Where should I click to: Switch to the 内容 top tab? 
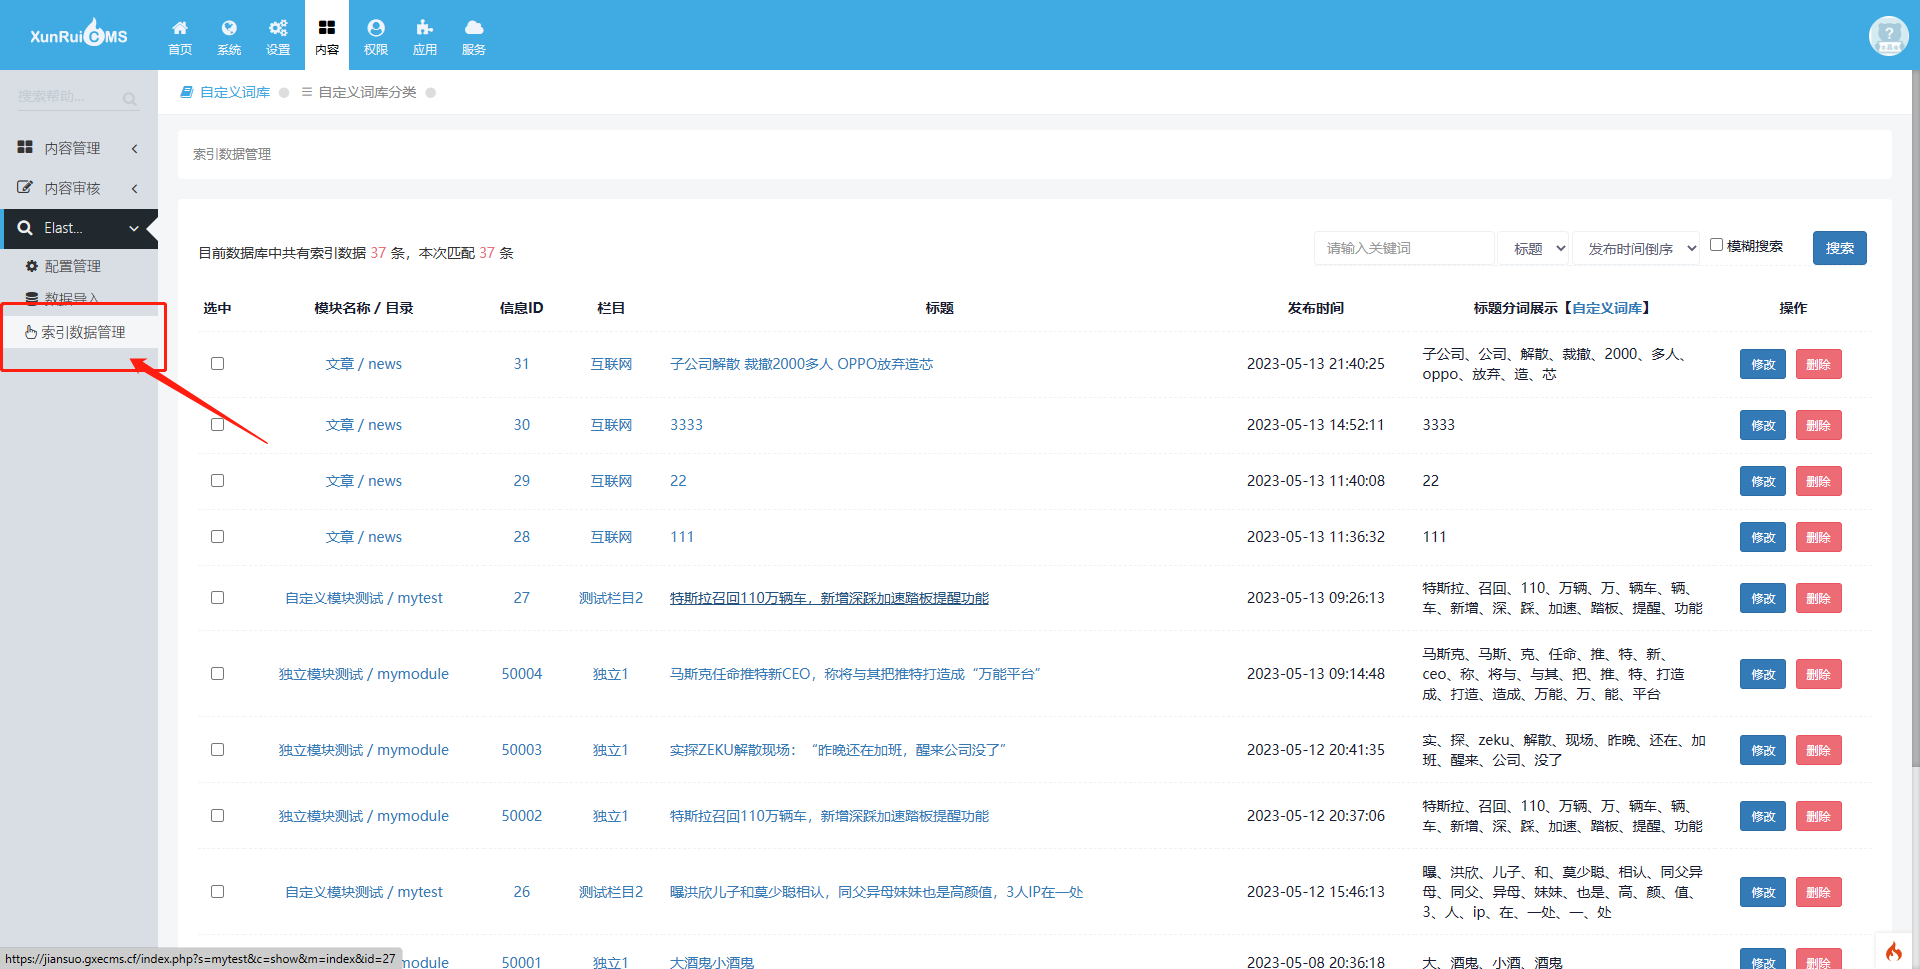pos(327,35)
